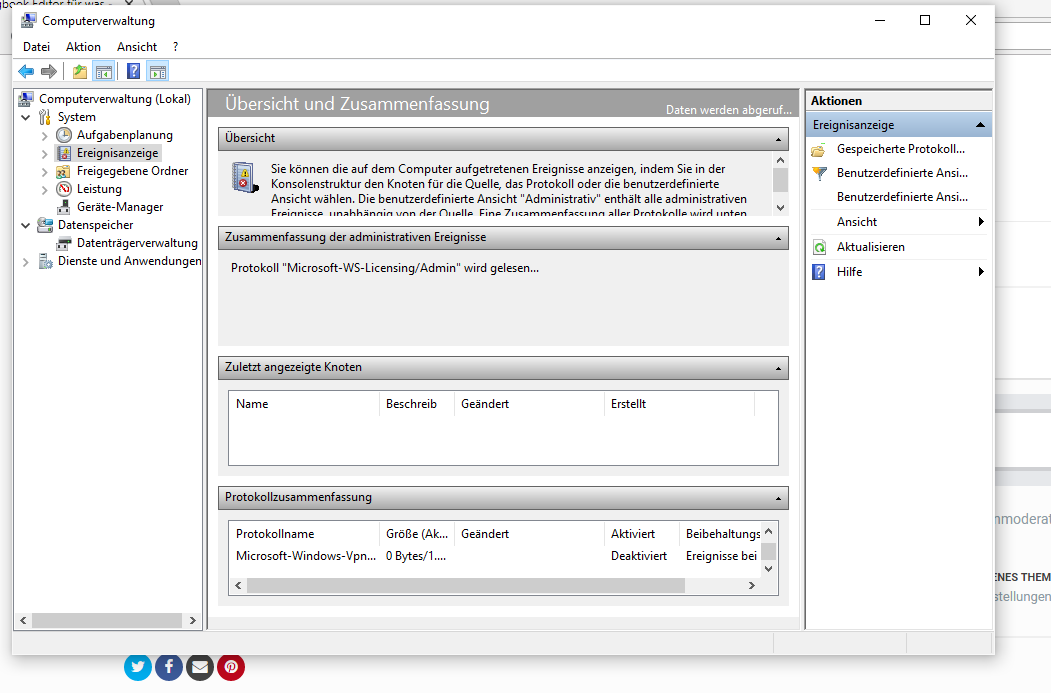This screenshot has width=1051, height=693.
Task: Open the Datei menu
Action: click(x=36, y=47)
